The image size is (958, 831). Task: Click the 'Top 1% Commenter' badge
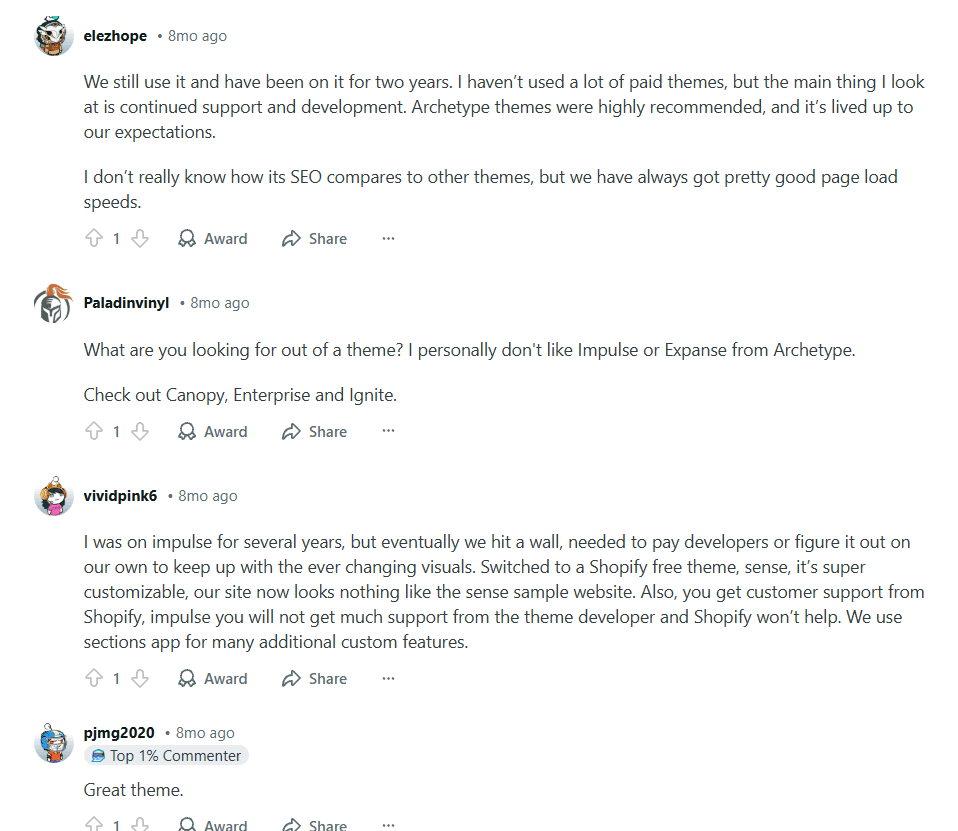point(166,755)
